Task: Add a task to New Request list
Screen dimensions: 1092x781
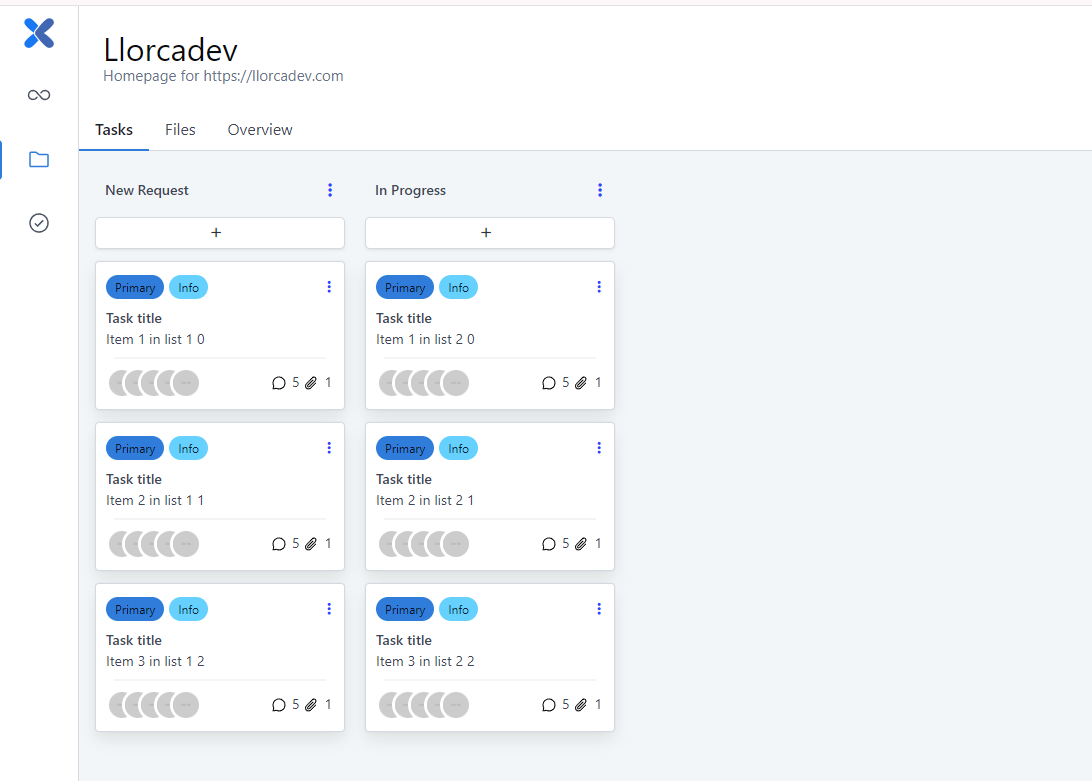Action: [x=220, y=233]
